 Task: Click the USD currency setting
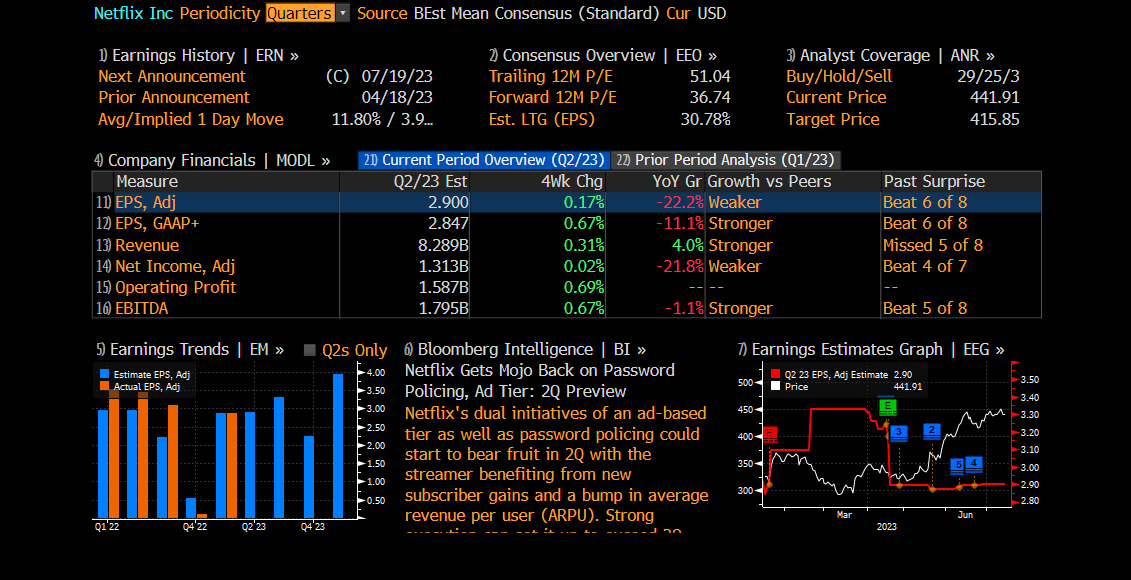pyautogui.click(x=711, y=13)
